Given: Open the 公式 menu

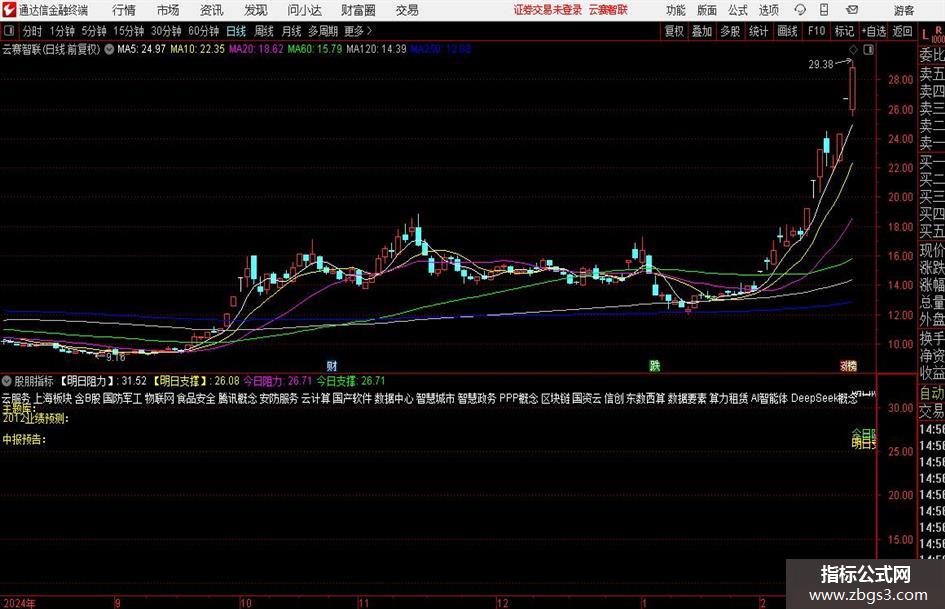Looking at the screenshot, I should (x=737, y=10).
